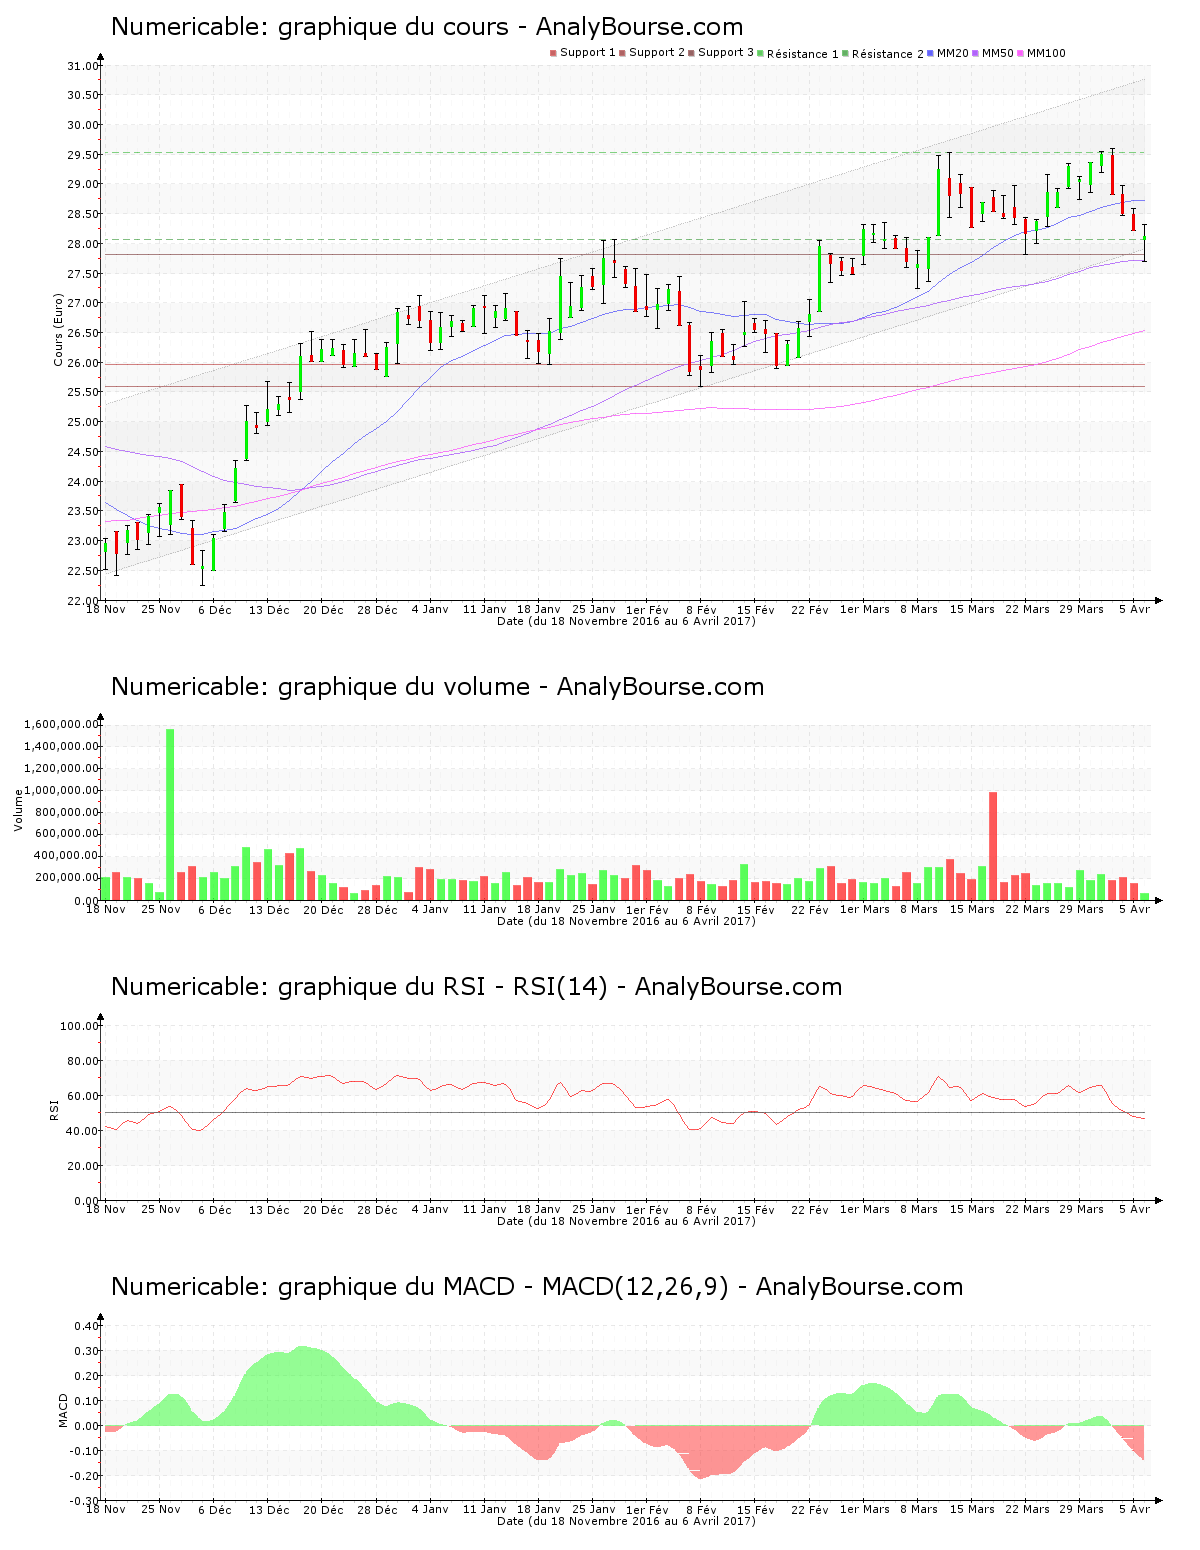Select the Résistance 2 legend label
The height and width of the screenshot is (1550, 1200).
888,54
